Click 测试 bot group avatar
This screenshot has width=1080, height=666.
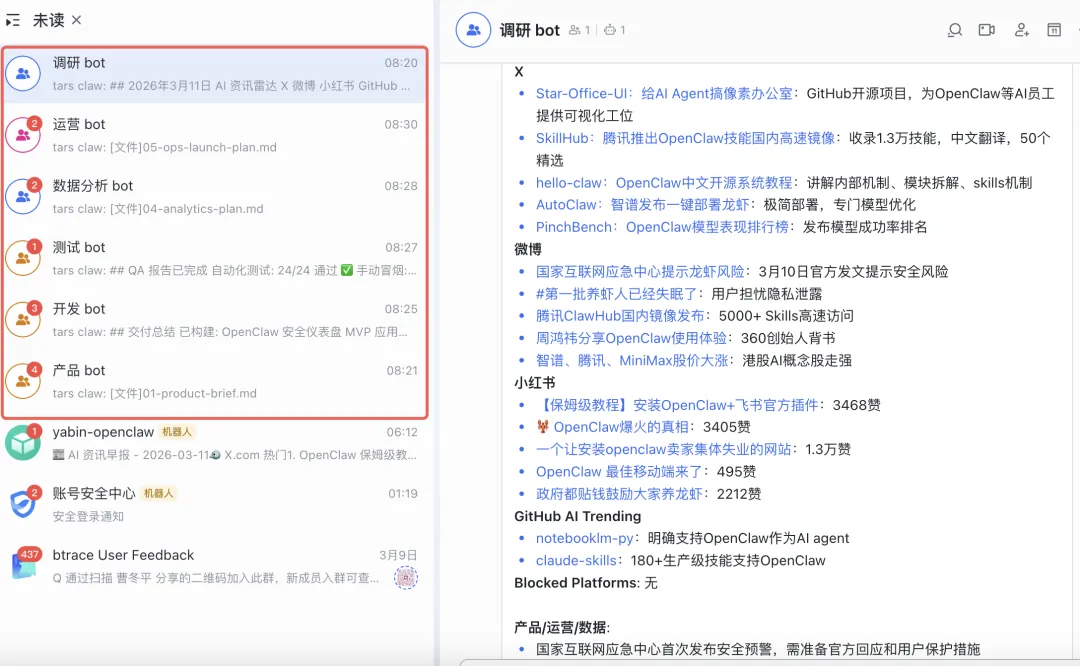coord(23,258)
